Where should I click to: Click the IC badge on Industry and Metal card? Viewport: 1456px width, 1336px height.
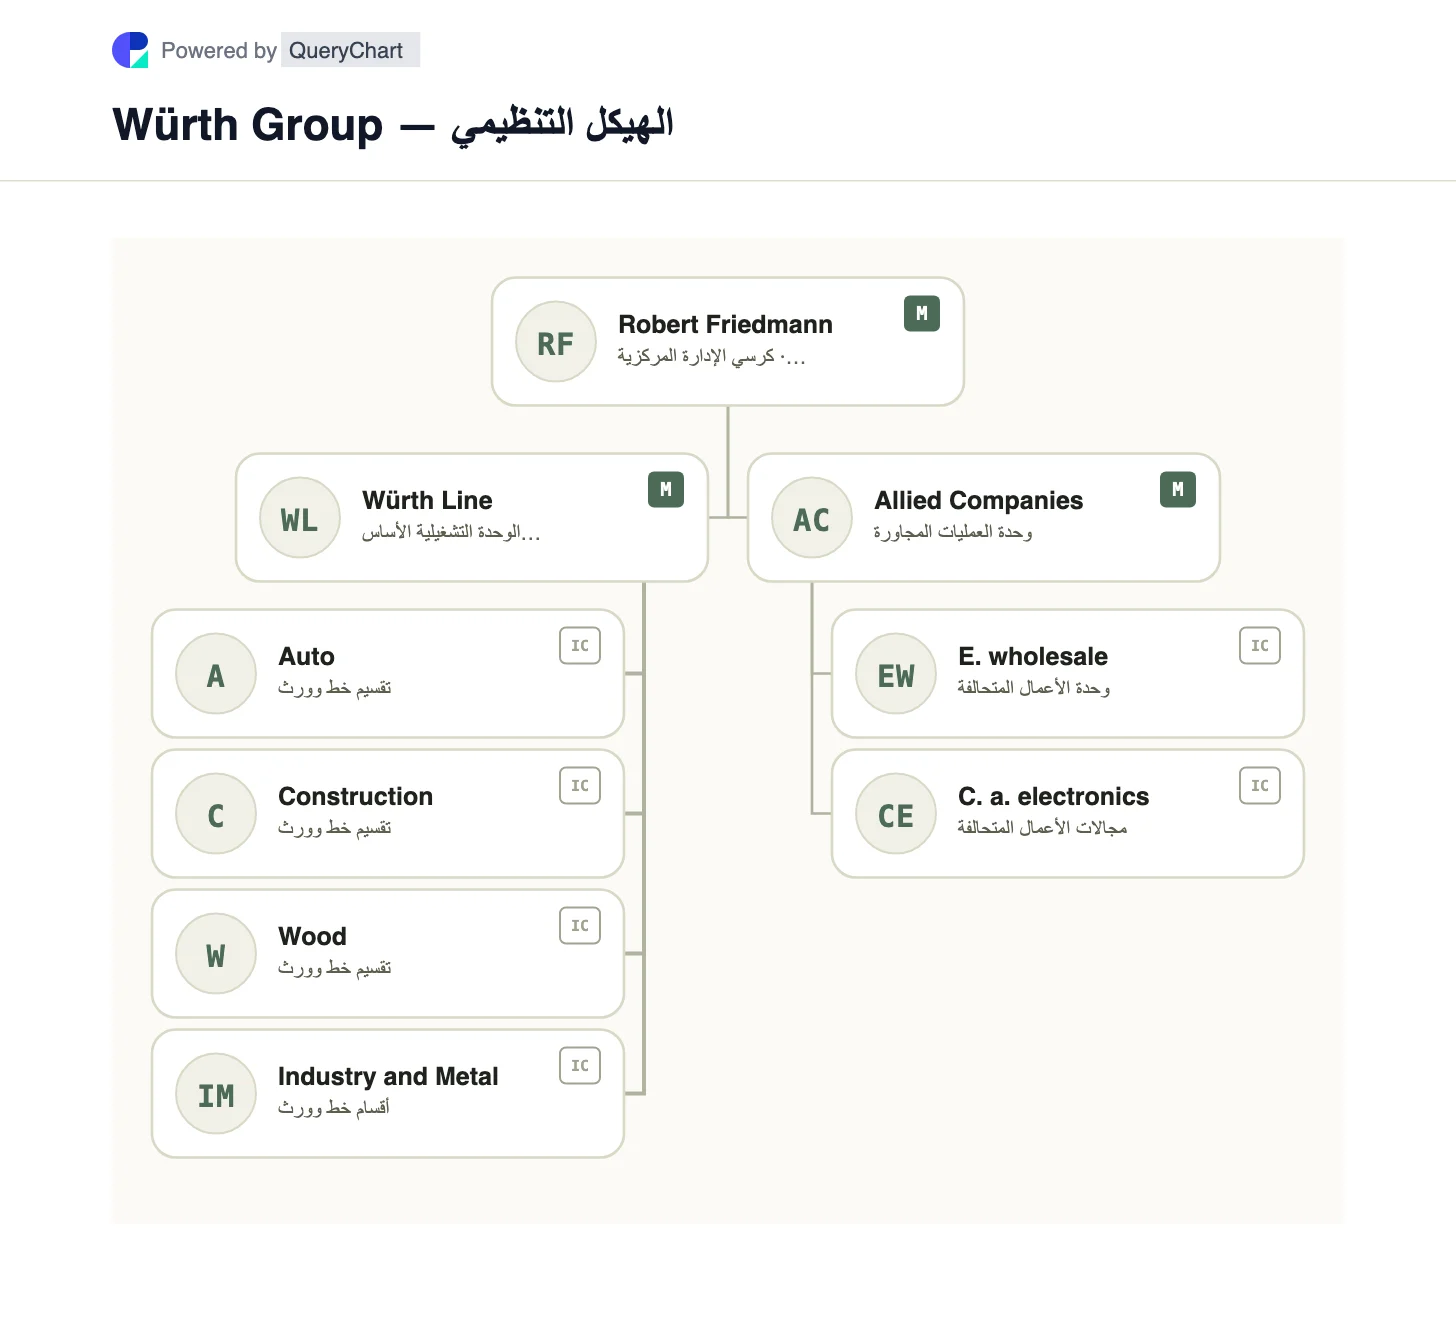tap(580, 1066)
